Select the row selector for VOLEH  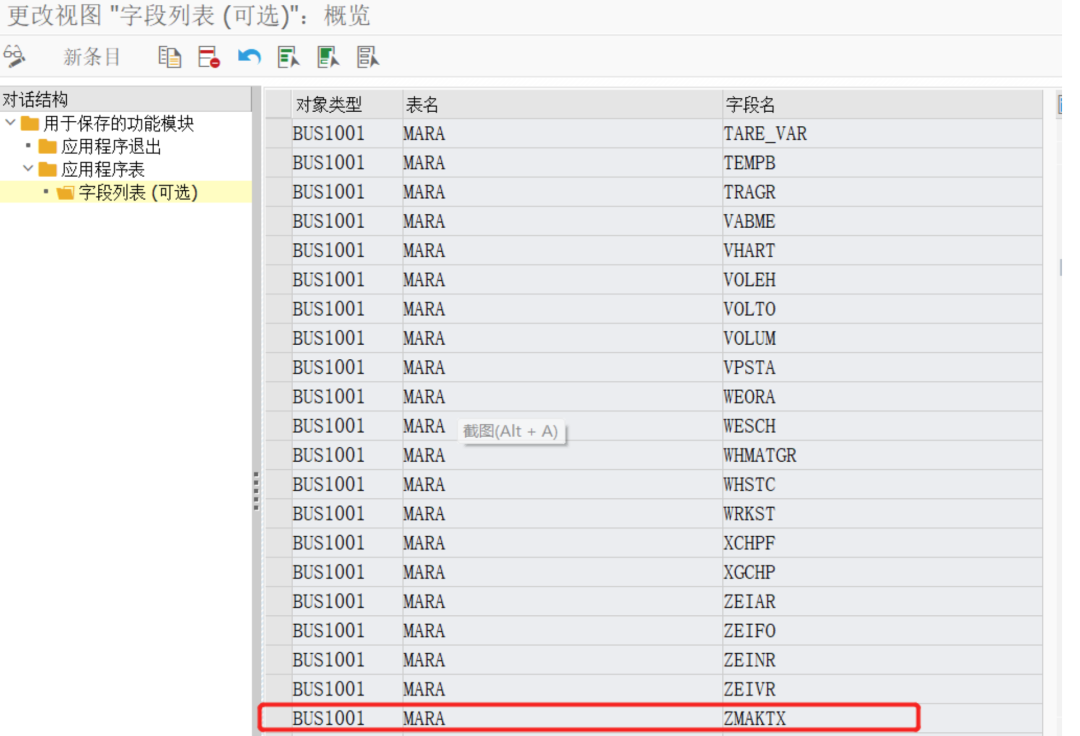(278, 280)
